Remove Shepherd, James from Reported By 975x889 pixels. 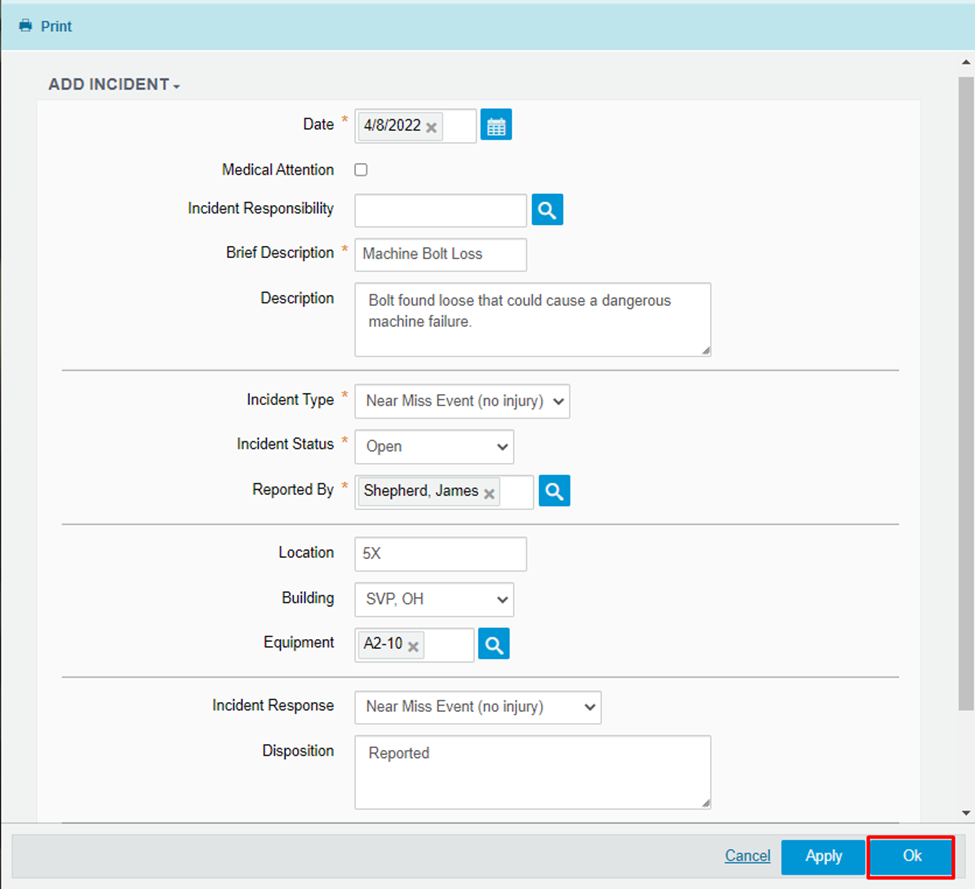pos(489,493)
